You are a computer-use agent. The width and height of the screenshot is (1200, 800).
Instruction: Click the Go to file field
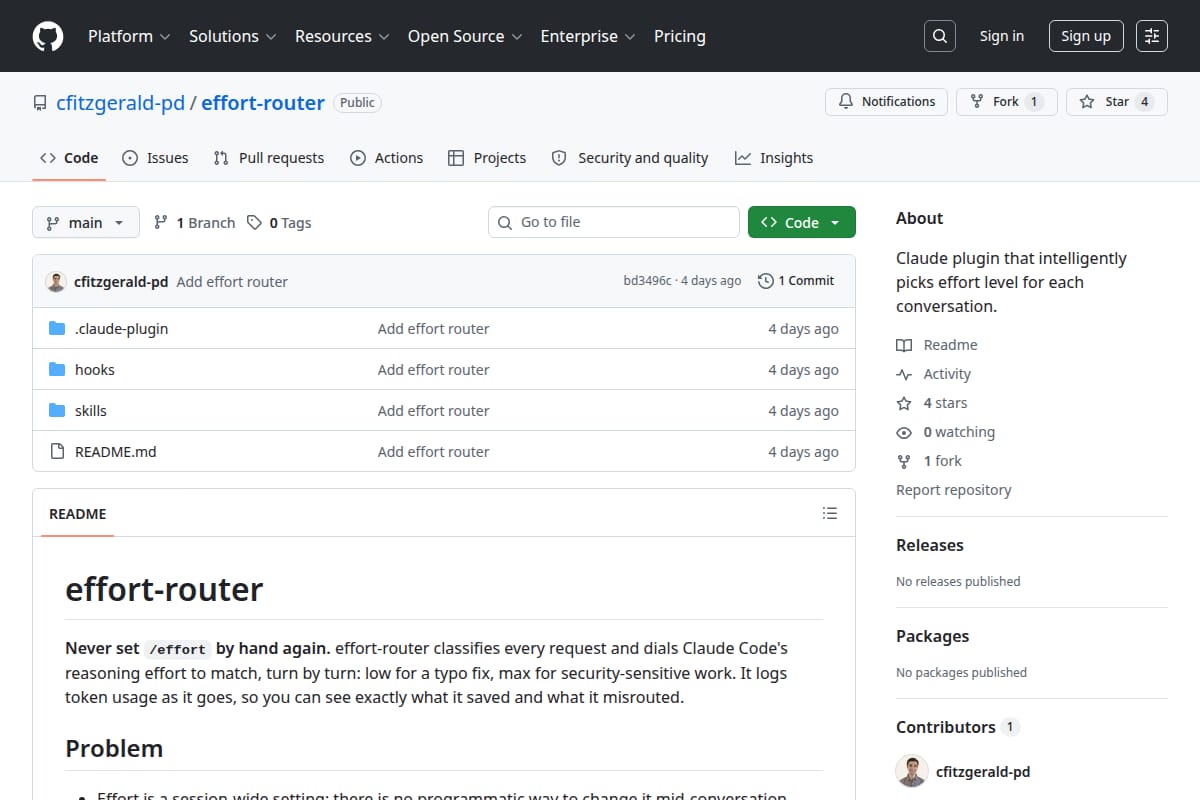(613, 222)
